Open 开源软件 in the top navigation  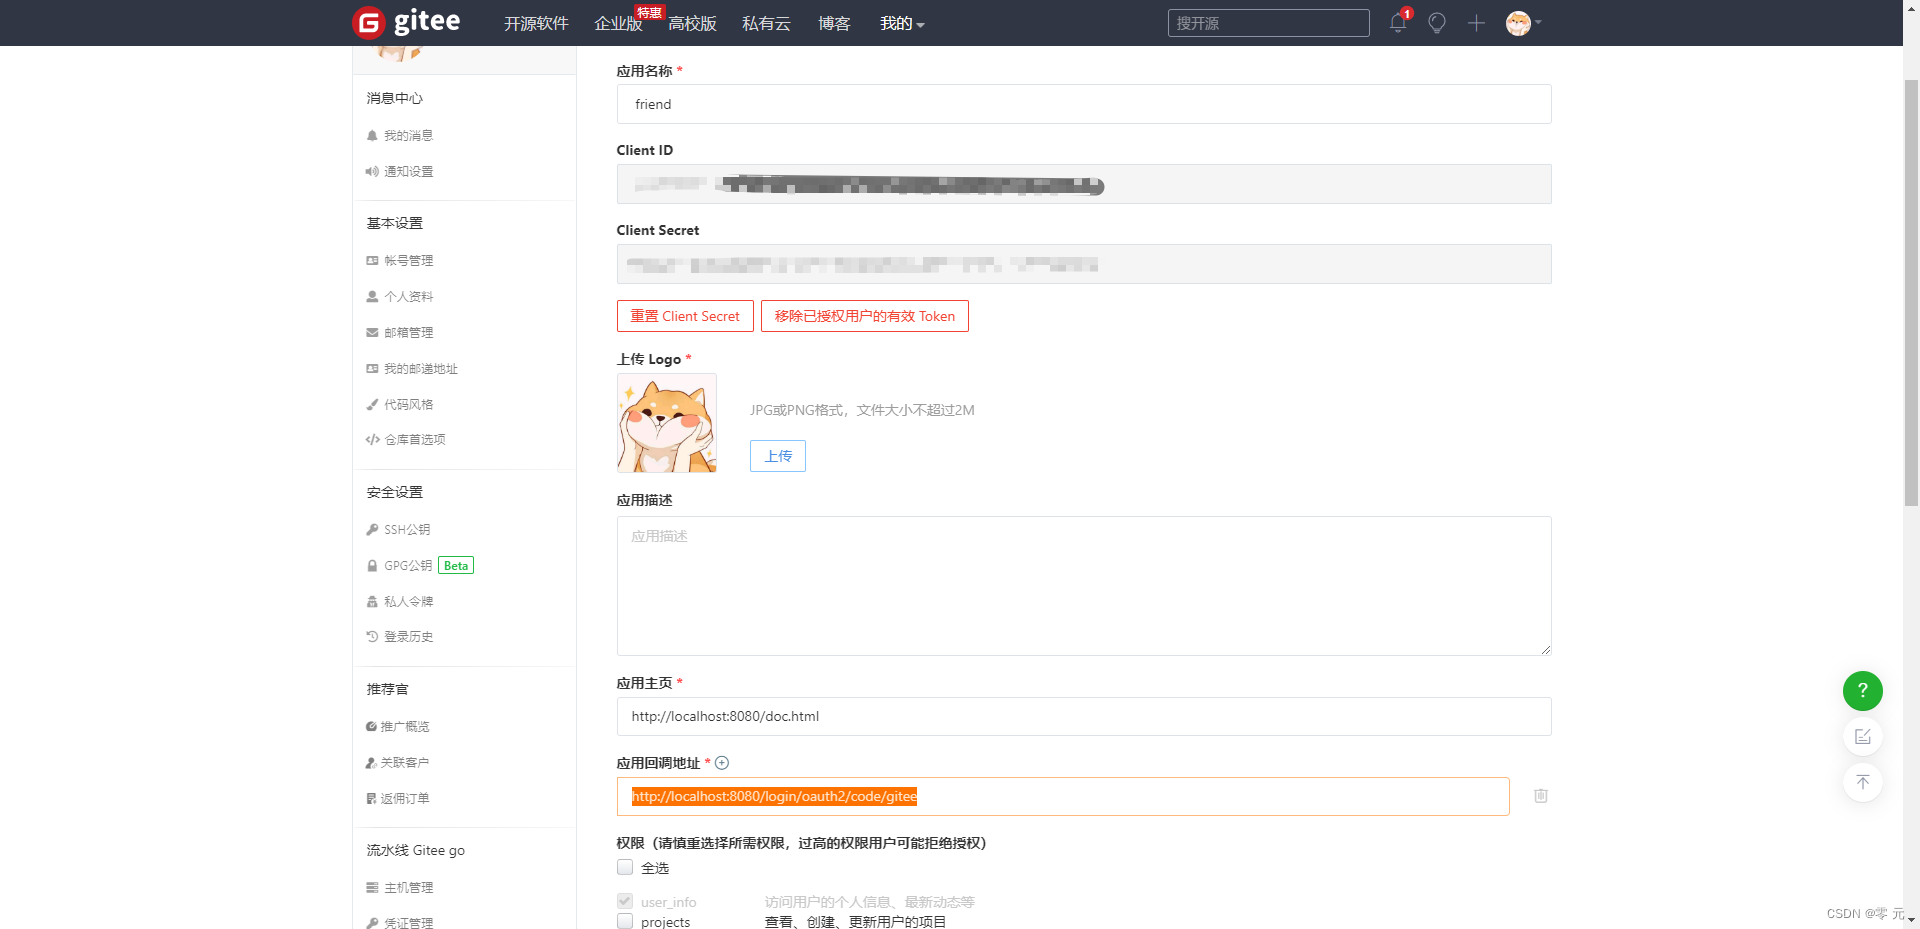coord(536,23)
